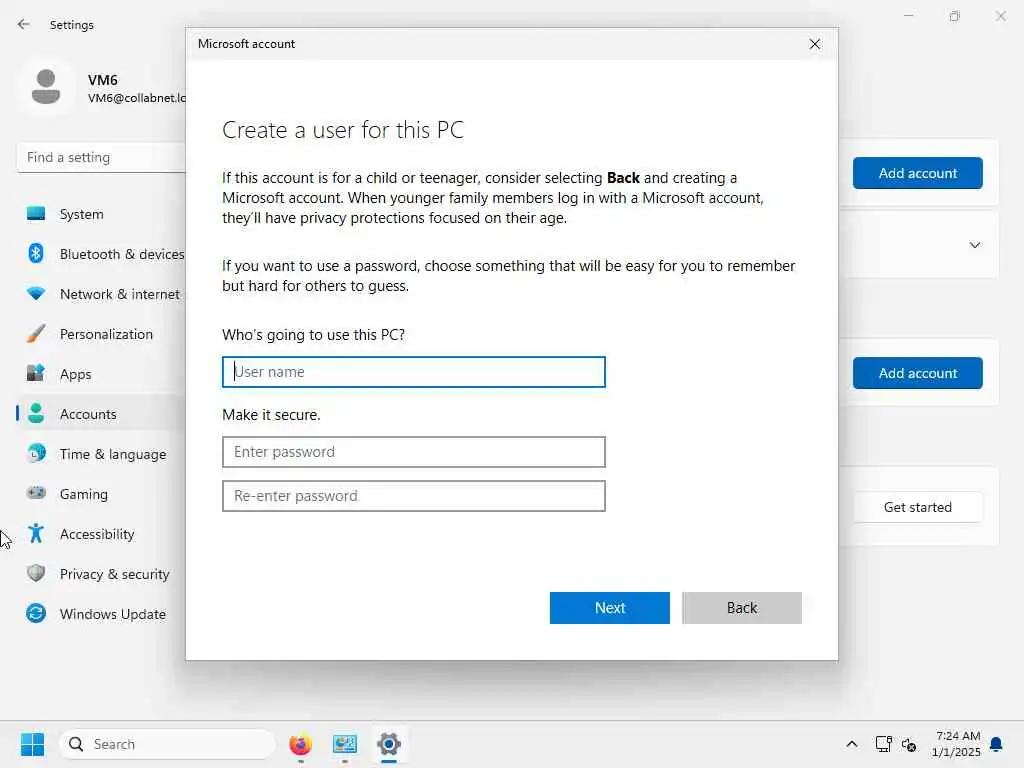Select the Personalization category

click(x=106, y=334)
